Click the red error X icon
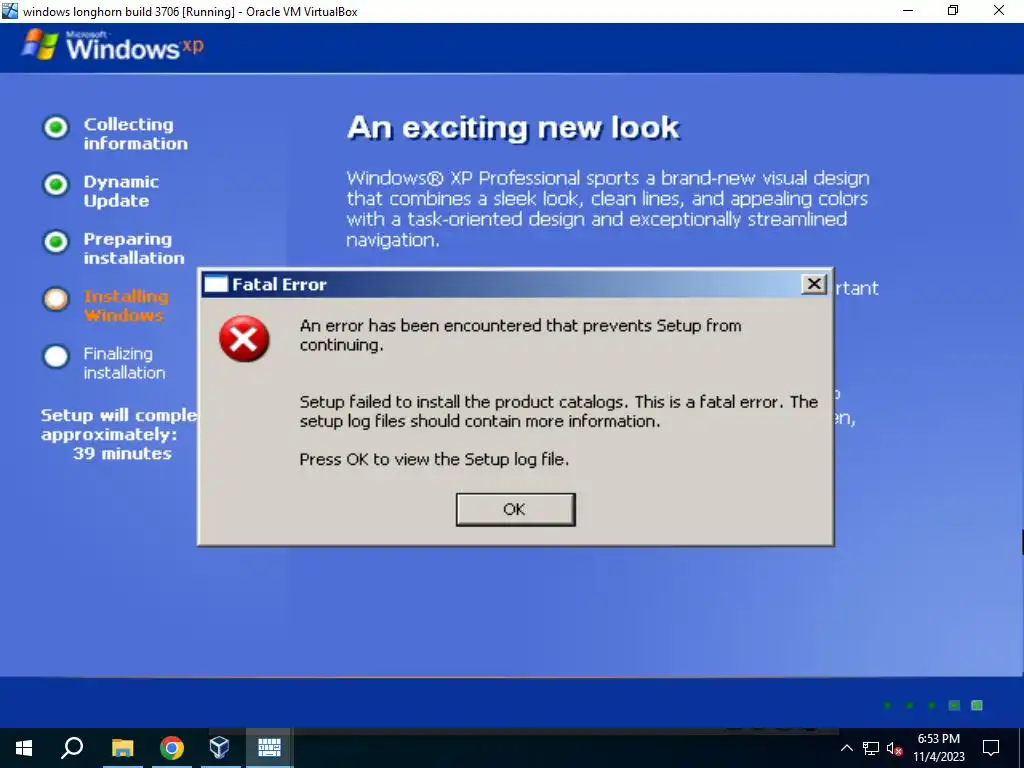Image resolution: width=1024 pixels, height=768 pixels. pyautogui.click(x=244, y=339)
